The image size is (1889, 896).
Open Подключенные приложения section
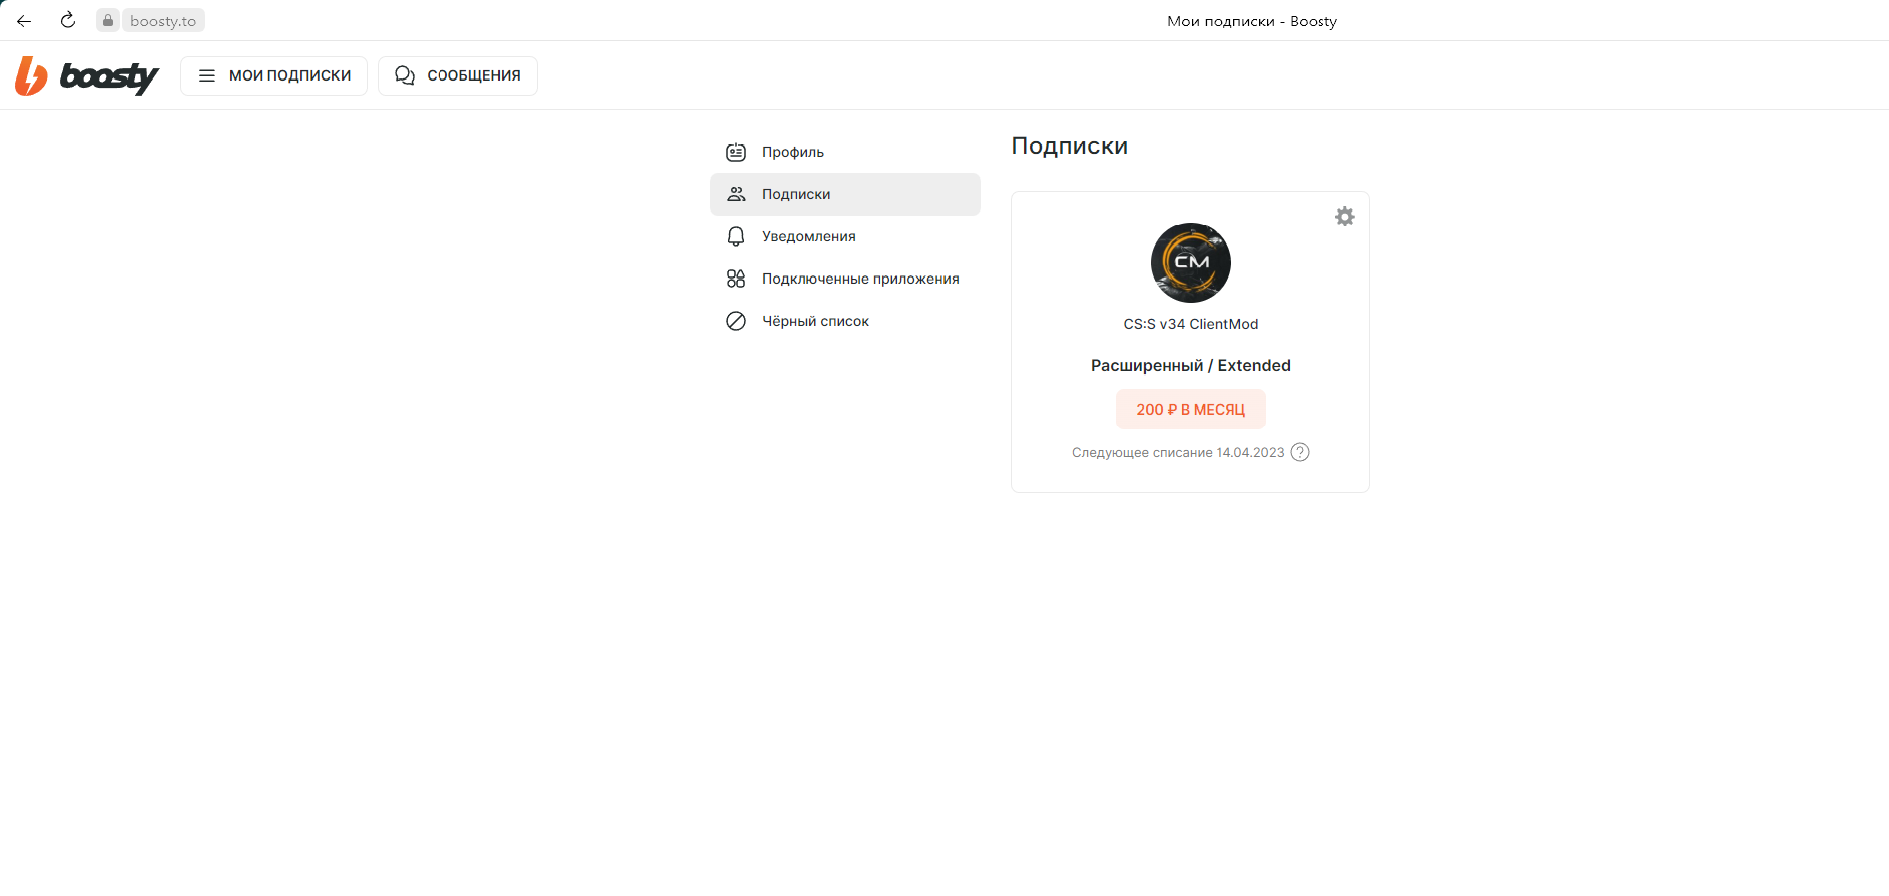click(845, 279)
